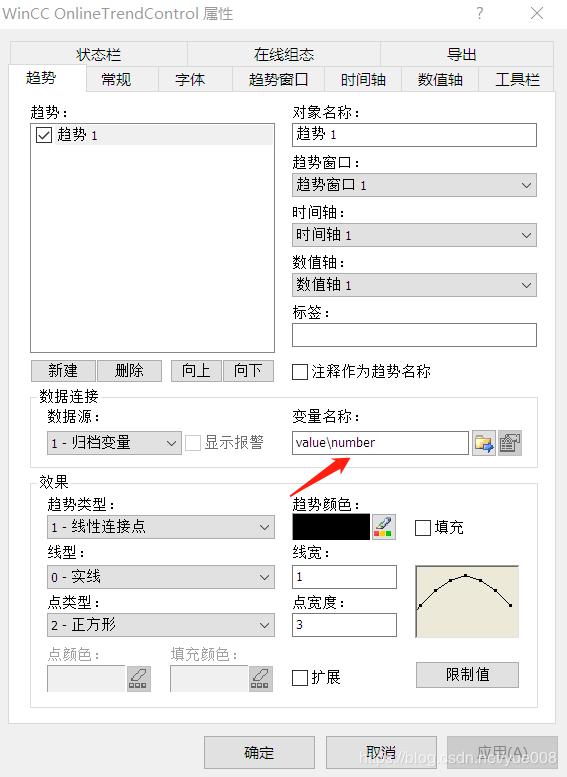567x777 pixels.
Task: Click the disabled 点颜色 swatch
Action: tap(86, 678)
